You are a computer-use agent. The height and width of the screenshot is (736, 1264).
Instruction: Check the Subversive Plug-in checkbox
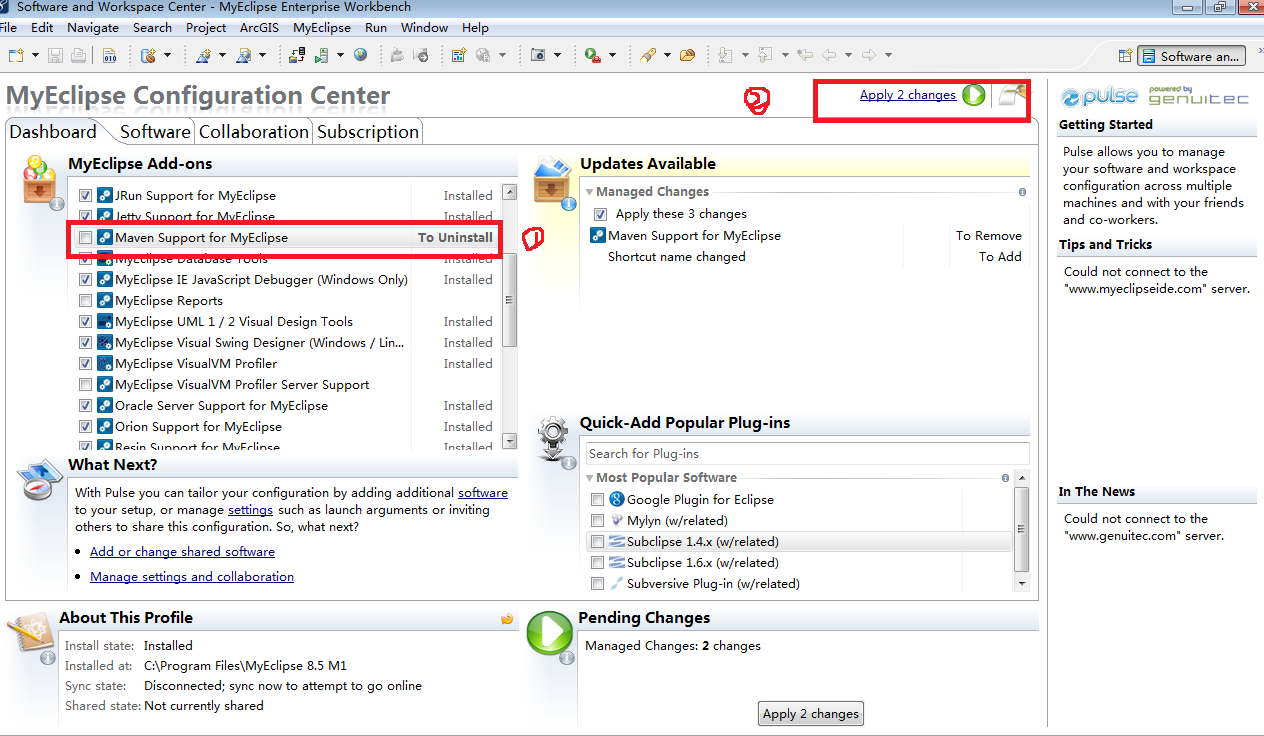597,584
